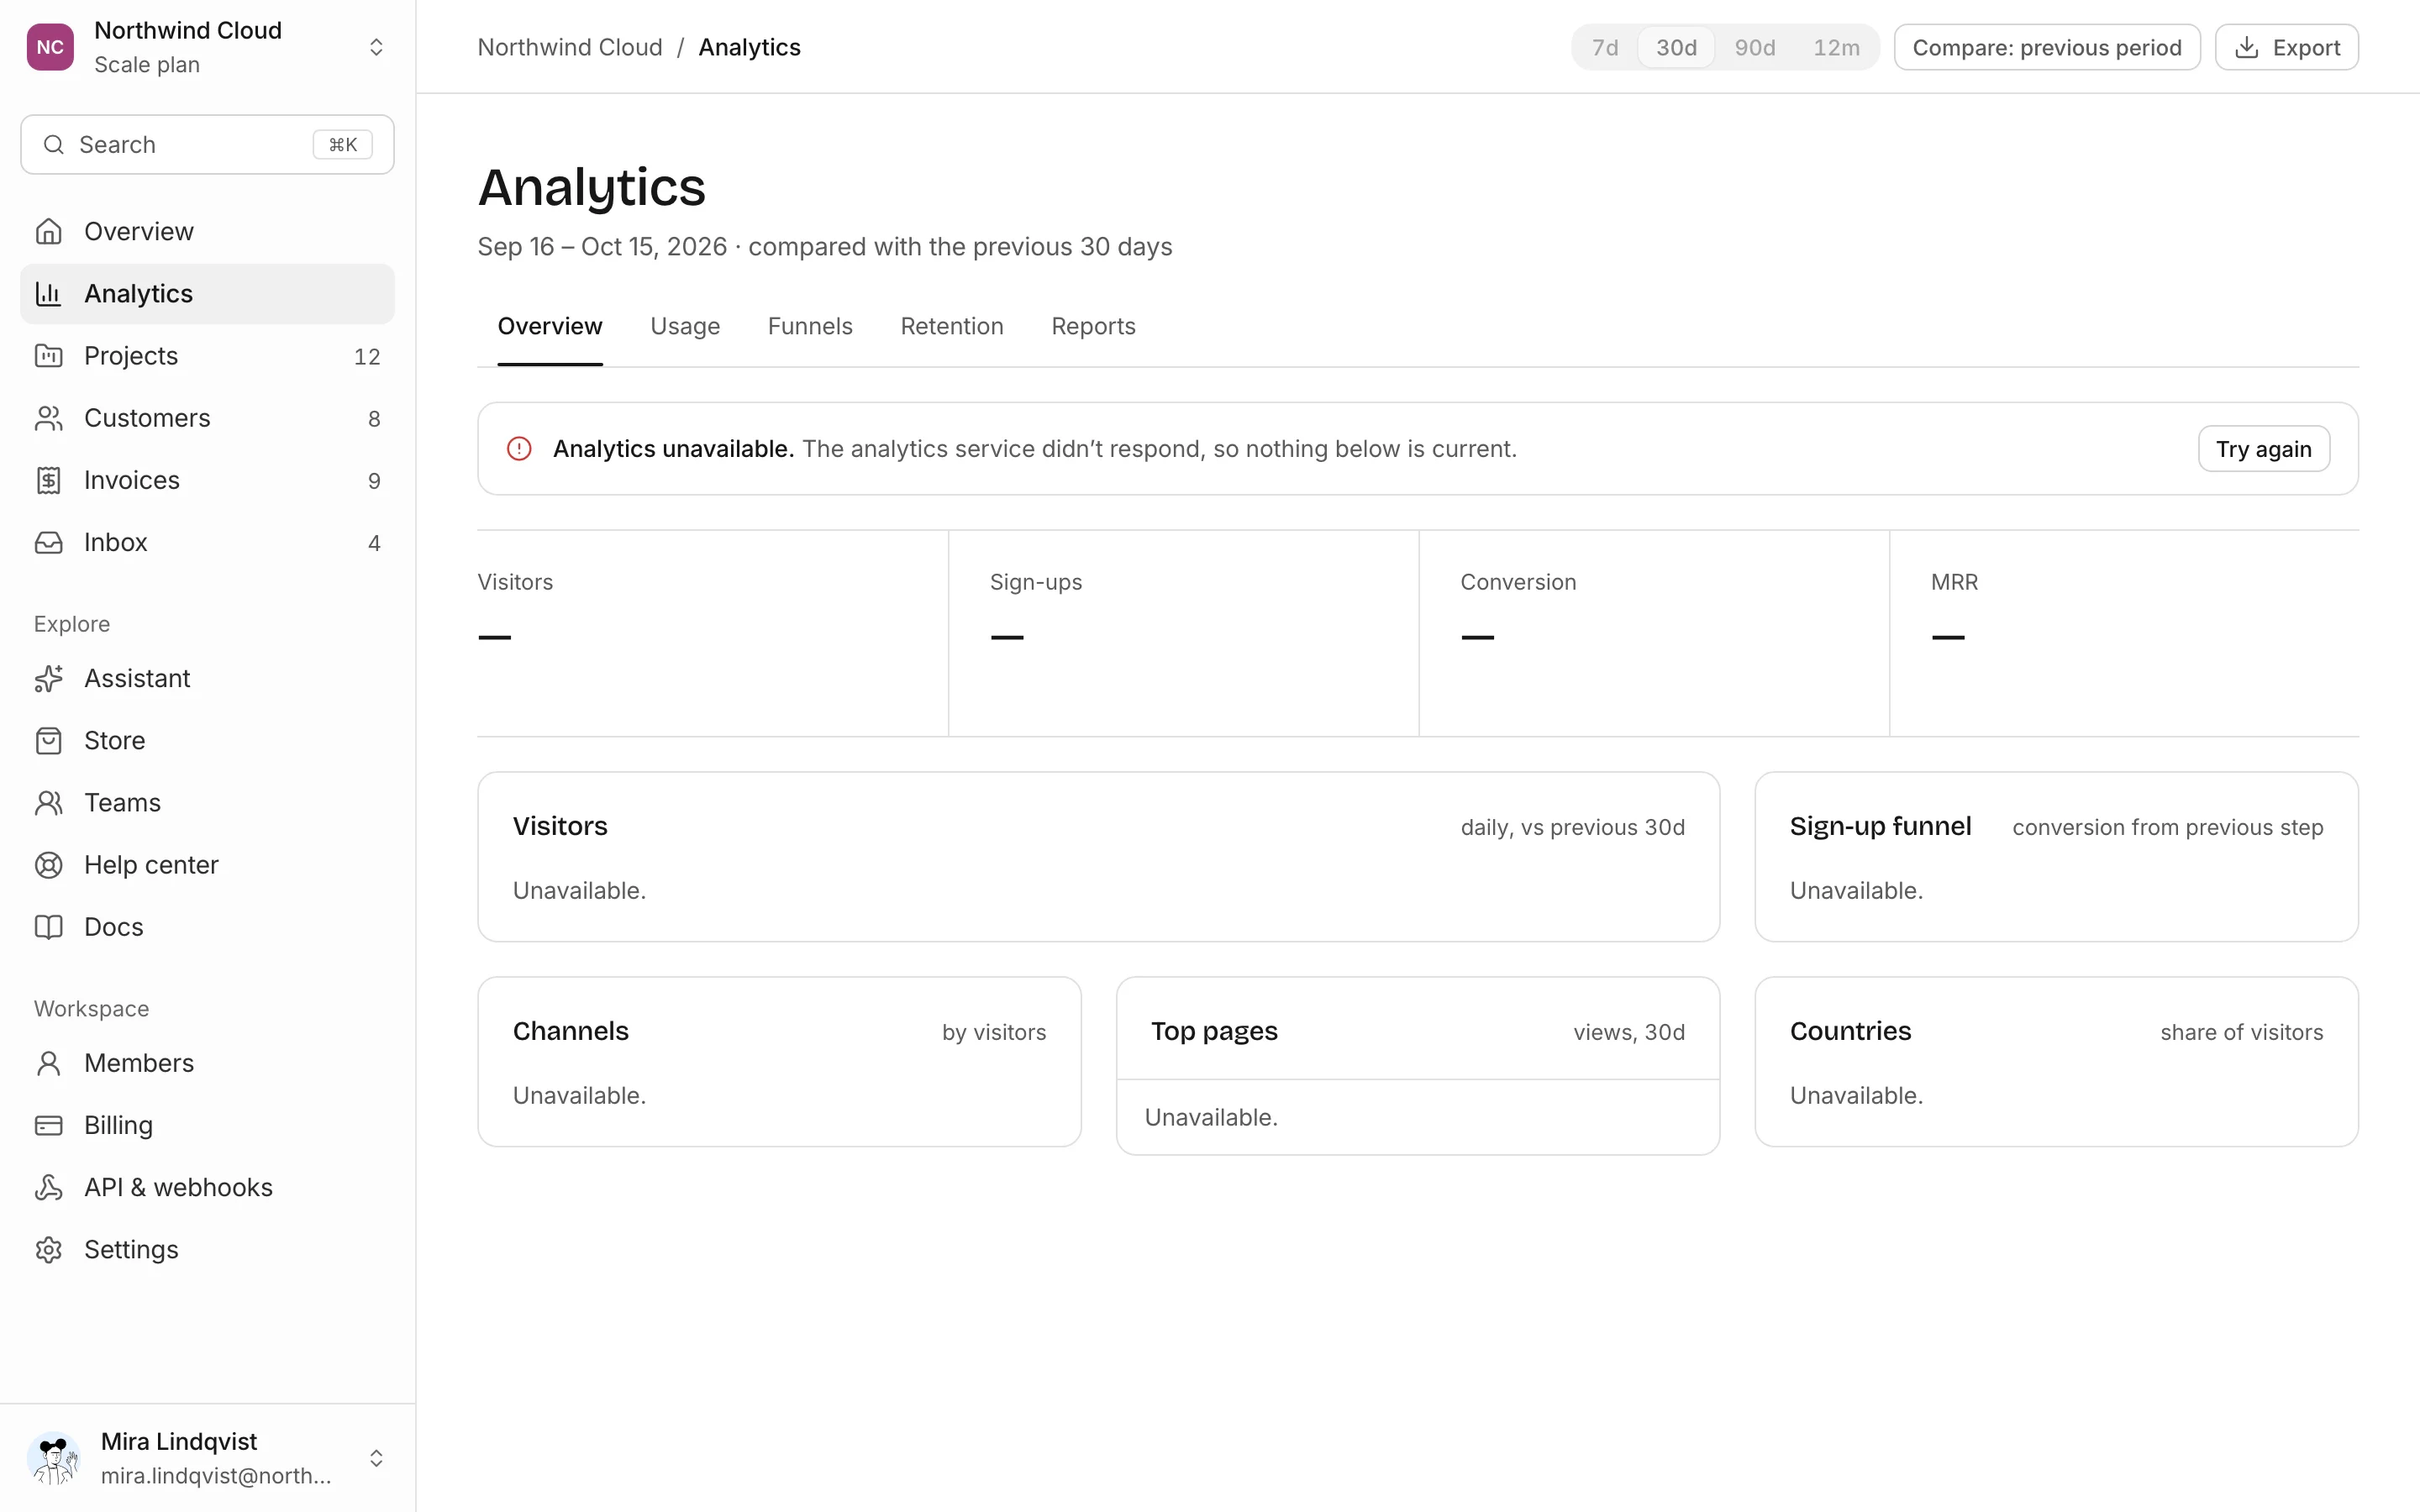Viewport: 2420px width, 1512px height.
Task: Open the Teams icon
Action: tap(48, 802)
